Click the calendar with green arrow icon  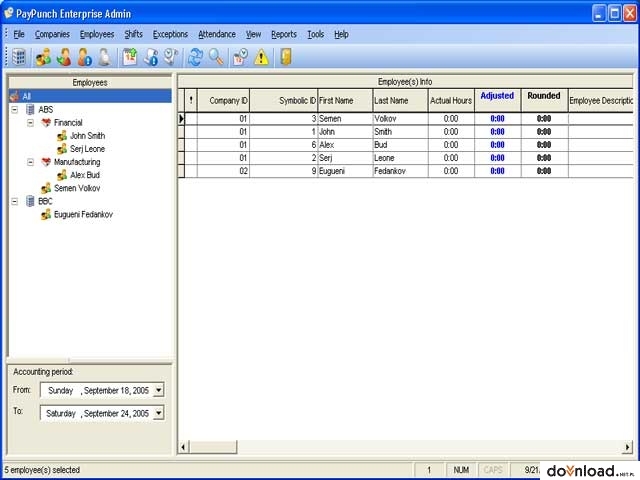click(130, 57)
